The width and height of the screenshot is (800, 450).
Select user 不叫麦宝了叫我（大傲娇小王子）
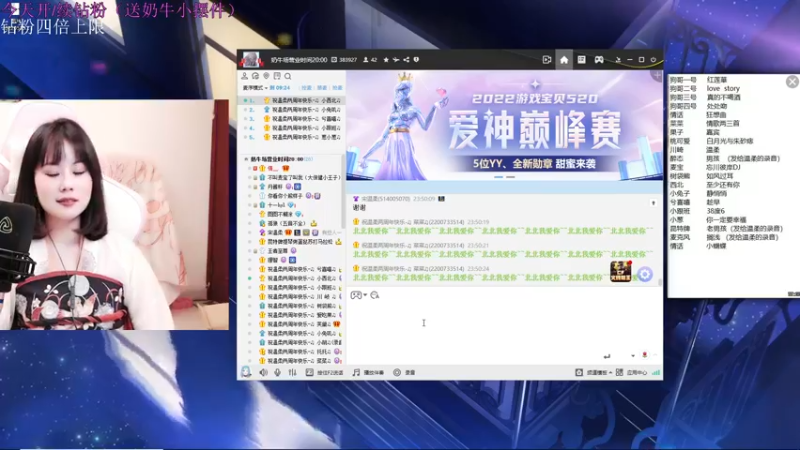point(304,178)
